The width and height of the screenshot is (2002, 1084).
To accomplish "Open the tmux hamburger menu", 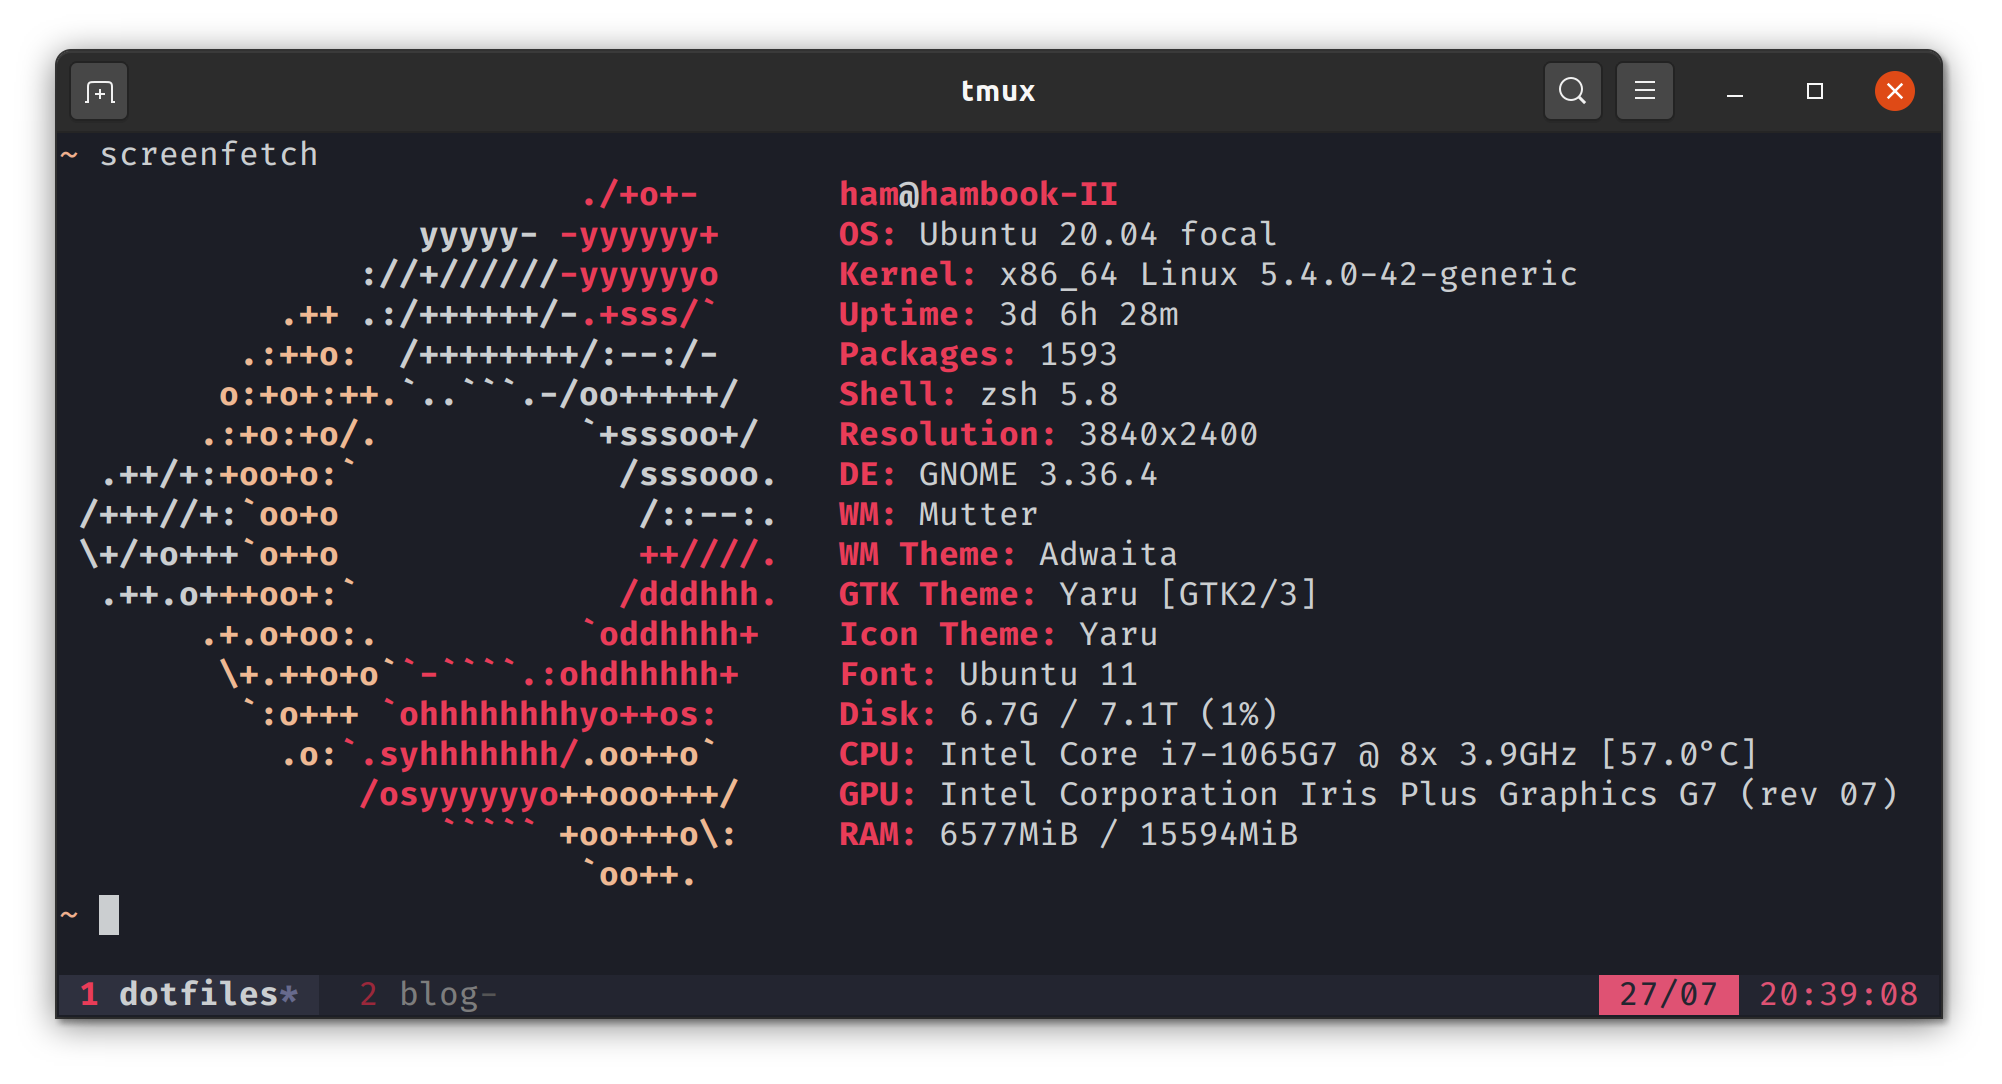I will tap(1644, 91).
